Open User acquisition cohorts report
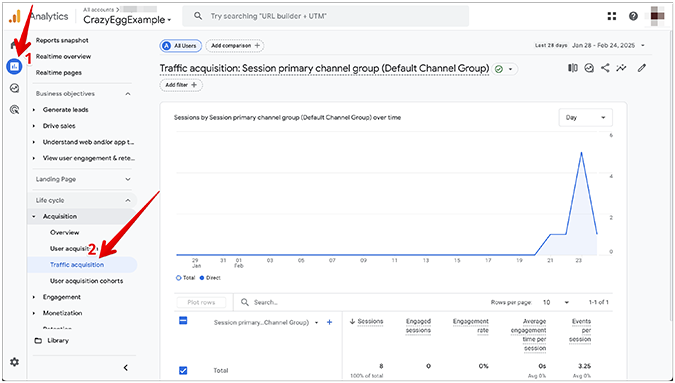 [87, 281]
